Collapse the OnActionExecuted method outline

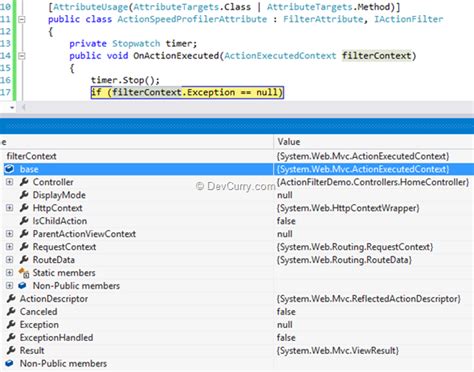point(22,56)
